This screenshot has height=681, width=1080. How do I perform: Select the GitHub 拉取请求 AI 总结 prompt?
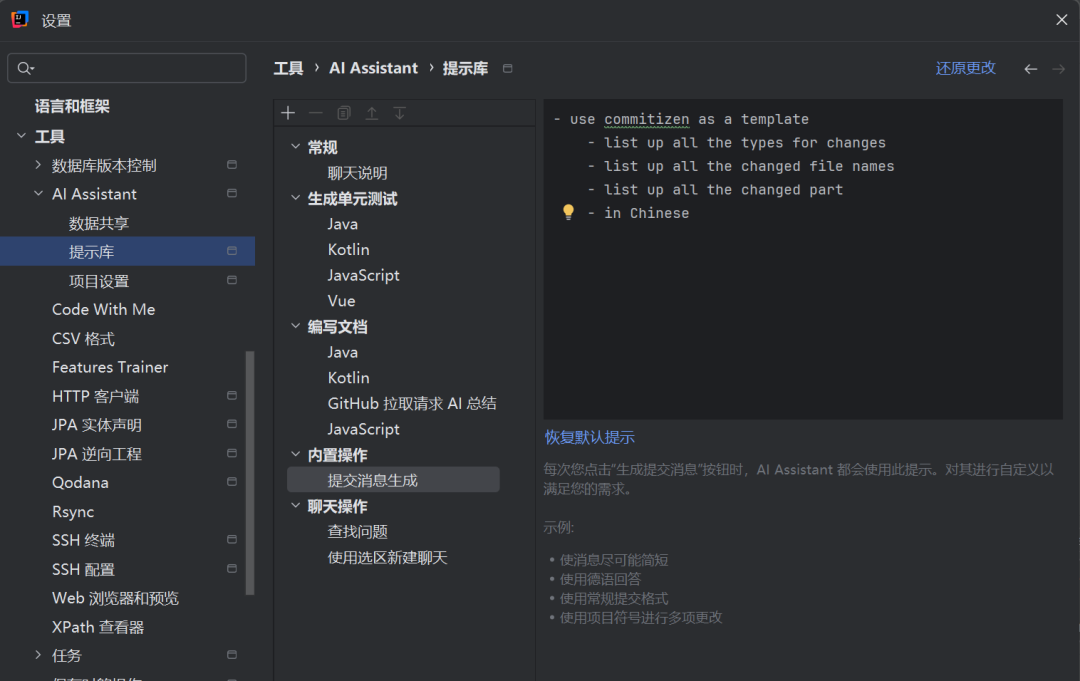(412, 404)
